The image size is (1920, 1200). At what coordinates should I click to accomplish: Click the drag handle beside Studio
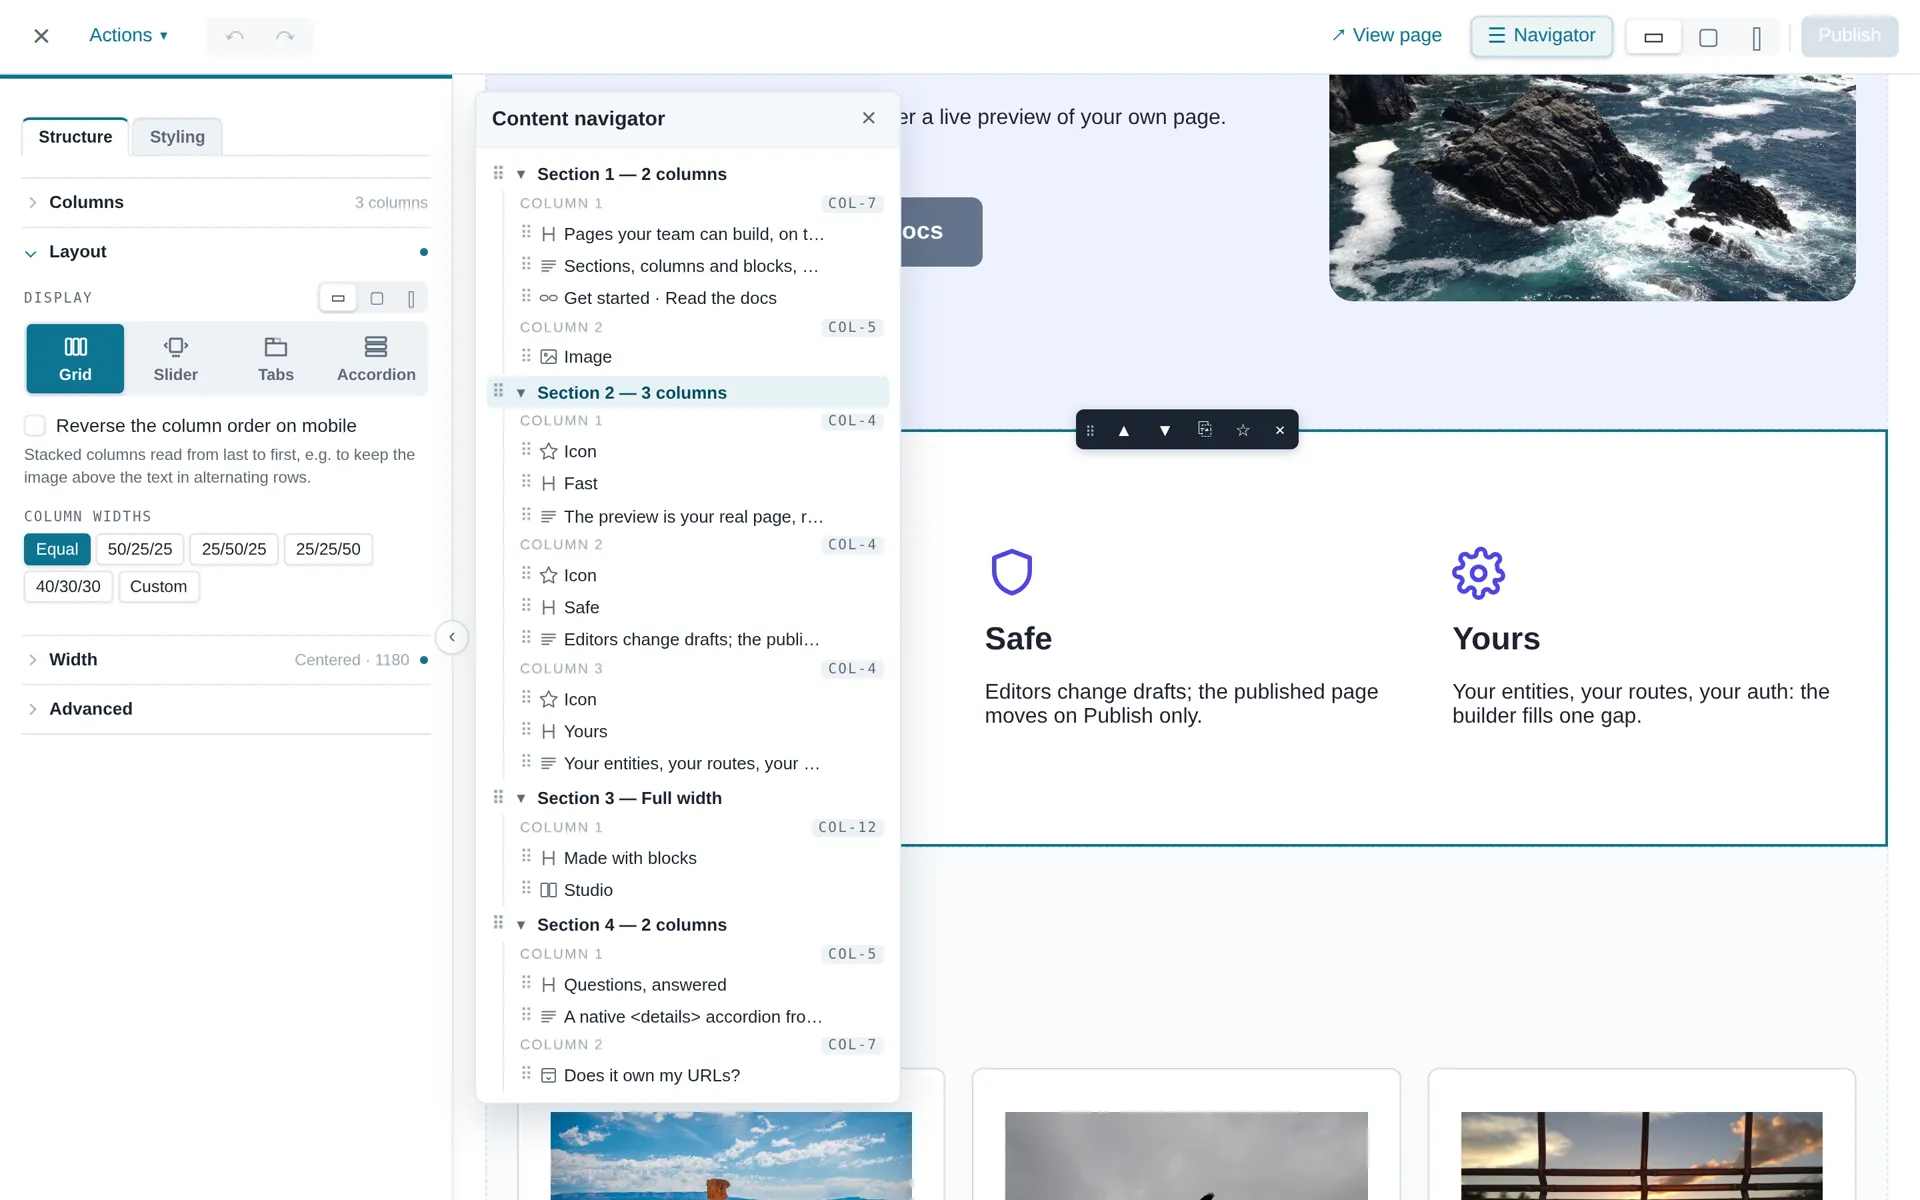point(526,888)
